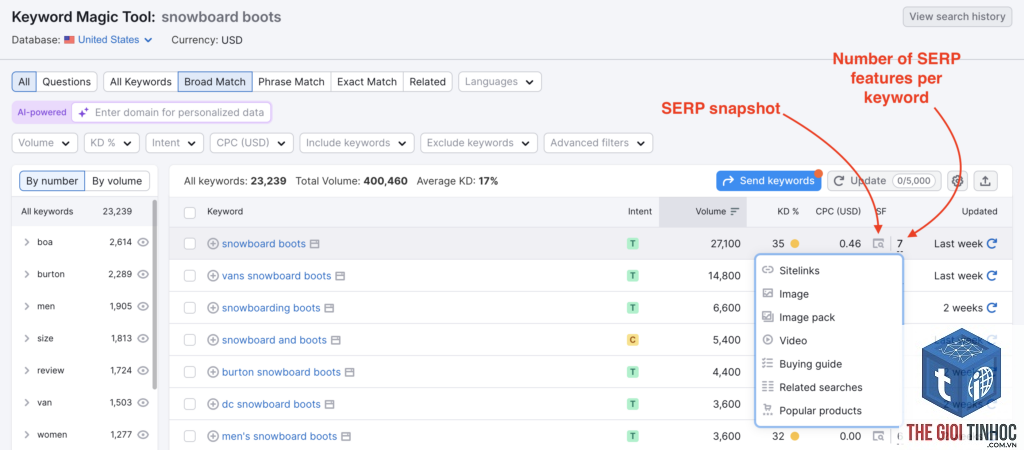The image size is (1024, 450).
Task: Click the domain personalized data input field
Action: pyautogui.click(x=171, y=112)
